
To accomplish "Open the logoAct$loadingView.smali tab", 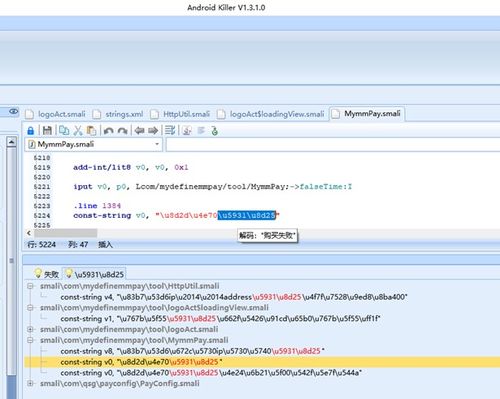I will [x=271, y=114].
